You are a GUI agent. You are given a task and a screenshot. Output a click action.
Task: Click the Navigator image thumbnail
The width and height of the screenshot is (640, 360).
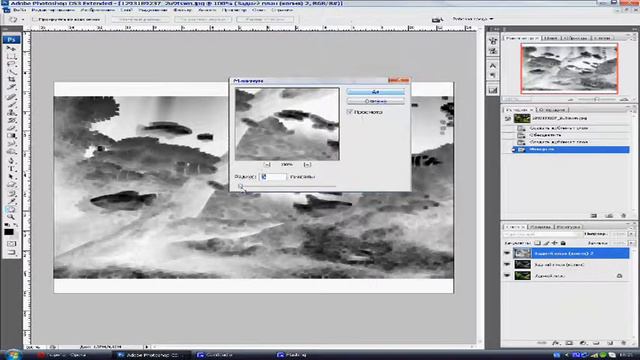[x=570, y=69]
